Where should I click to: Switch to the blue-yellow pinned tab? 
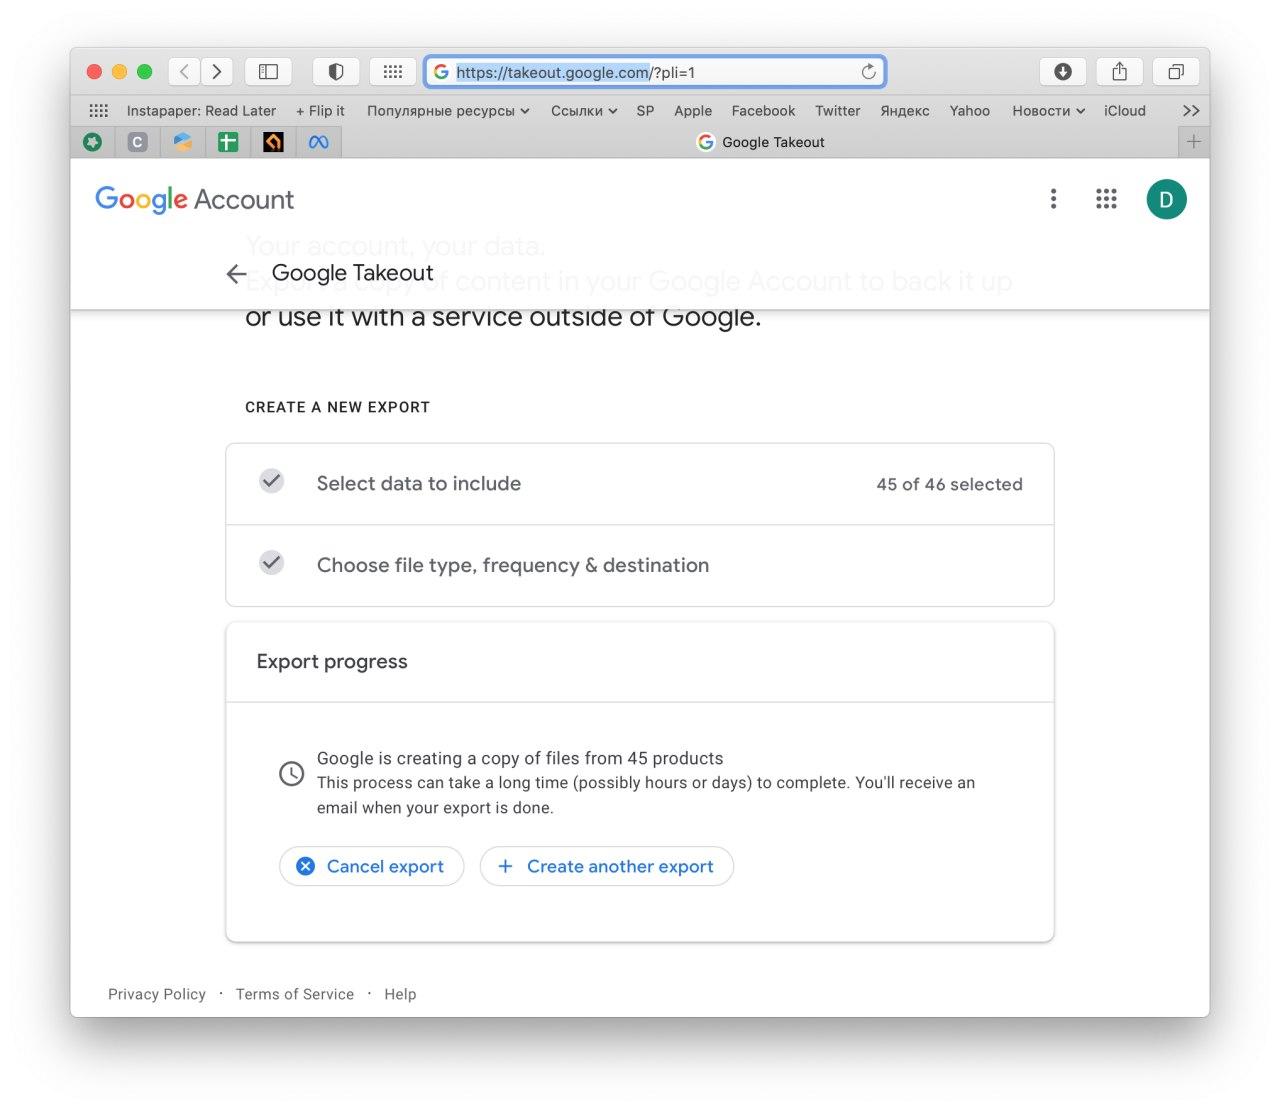click(183, 142)
